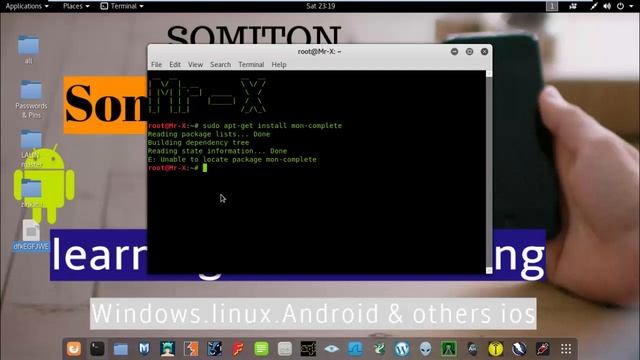Image resolution: width=640 pixels, height=360 pixels.
Task: Launch the red Faraday F icon in the dock
Action: pyautogui.click(x=238, y=349)
